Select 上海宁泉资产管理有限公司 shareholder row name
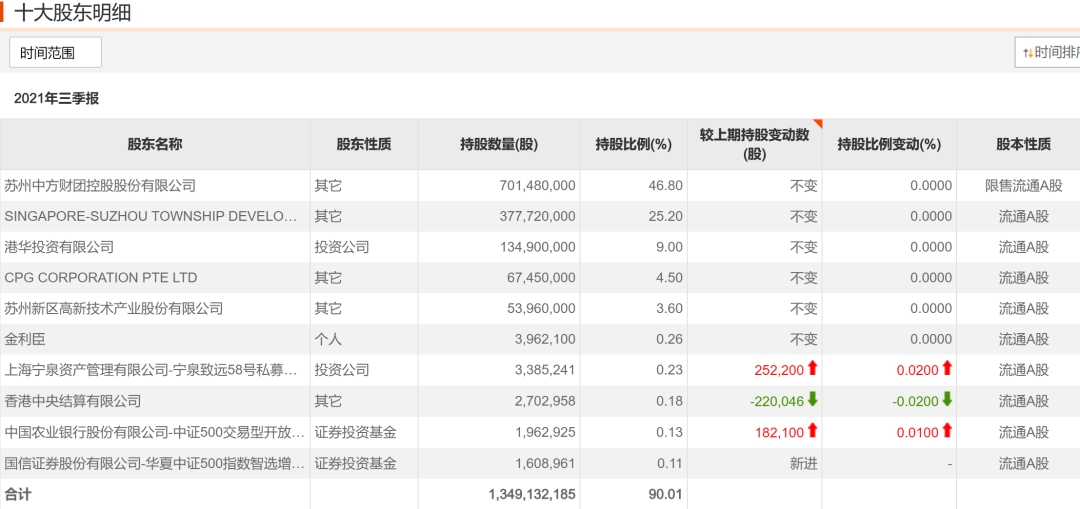This screenshot has height=509, width=1080. click(151, 370)
